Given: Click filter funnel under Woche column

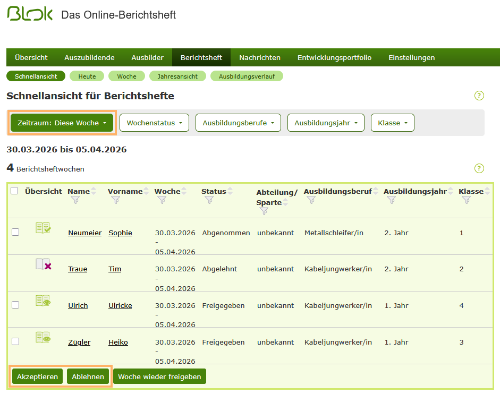Looking at the screenshot, I should (162, 200).
